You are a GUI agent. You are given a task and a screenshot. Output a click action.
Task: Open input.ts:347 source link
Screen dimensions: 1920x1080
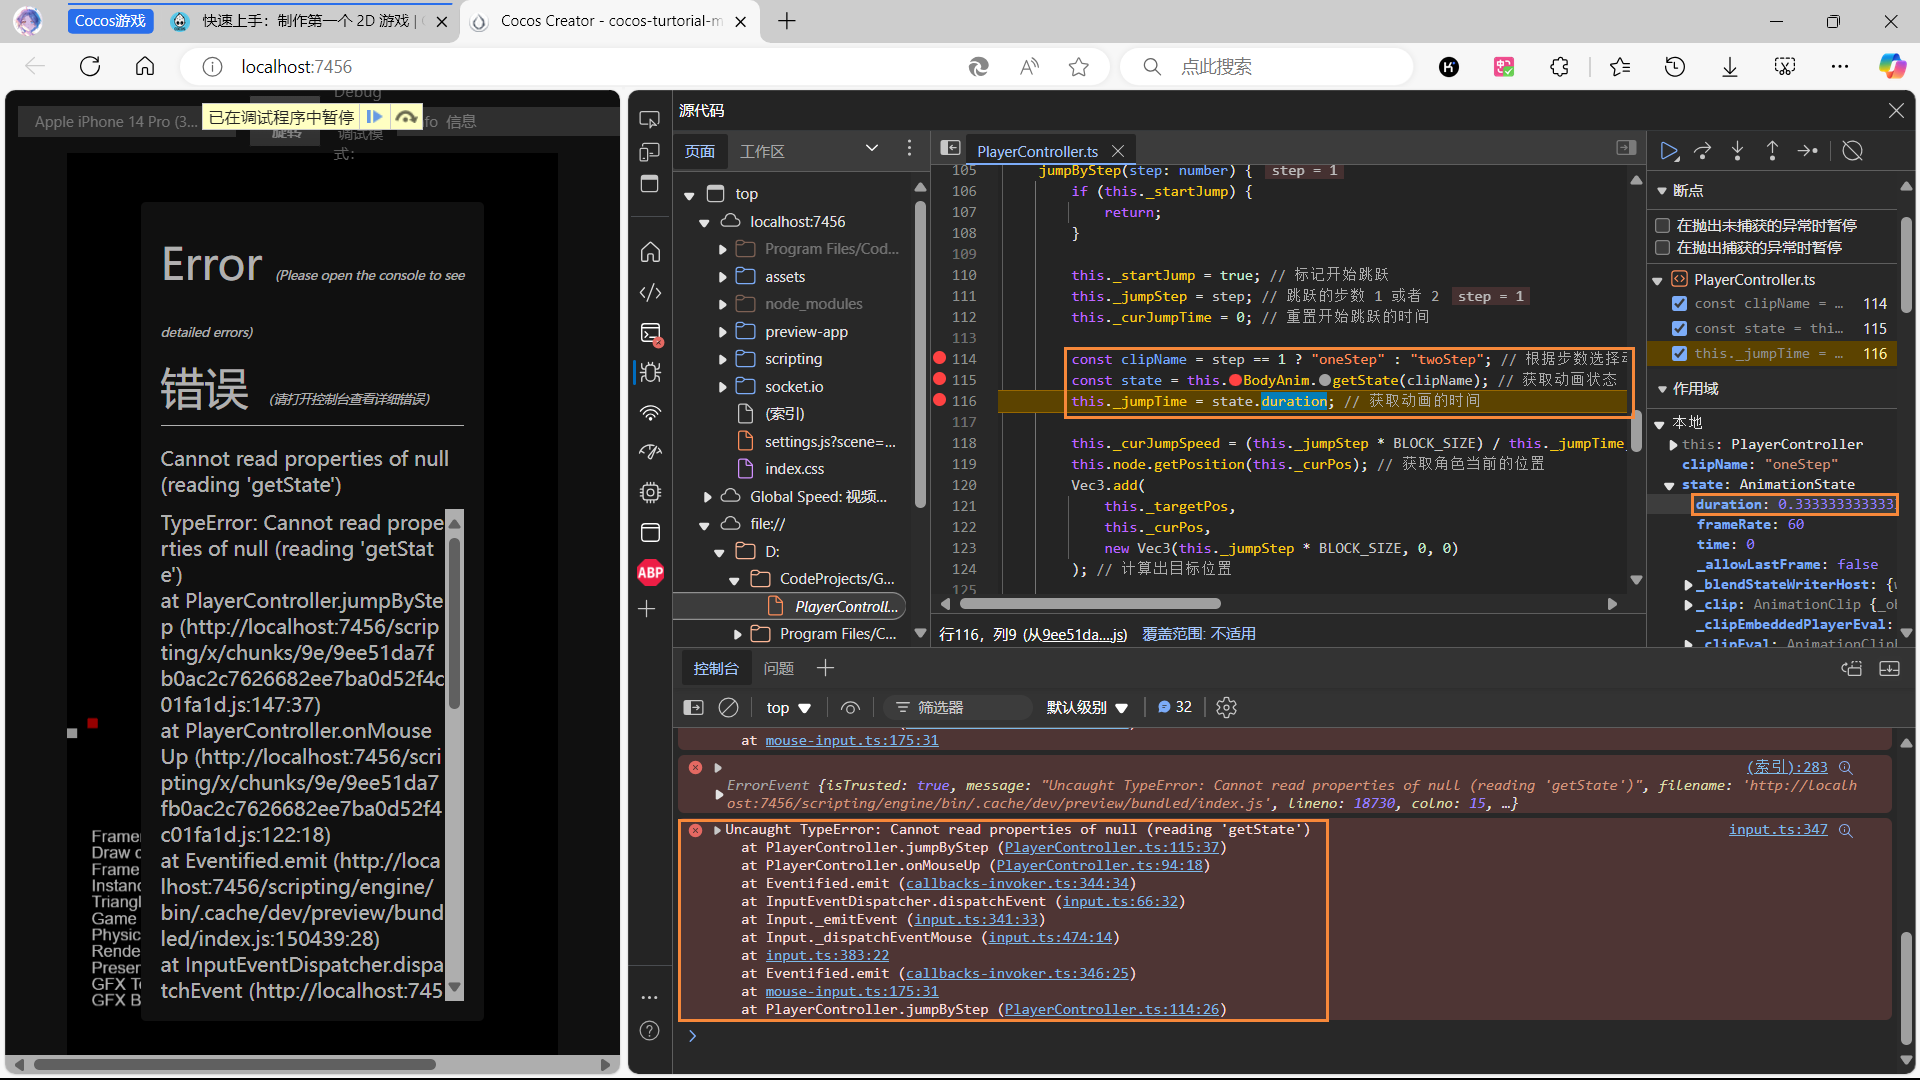[x=1777, y=829]
